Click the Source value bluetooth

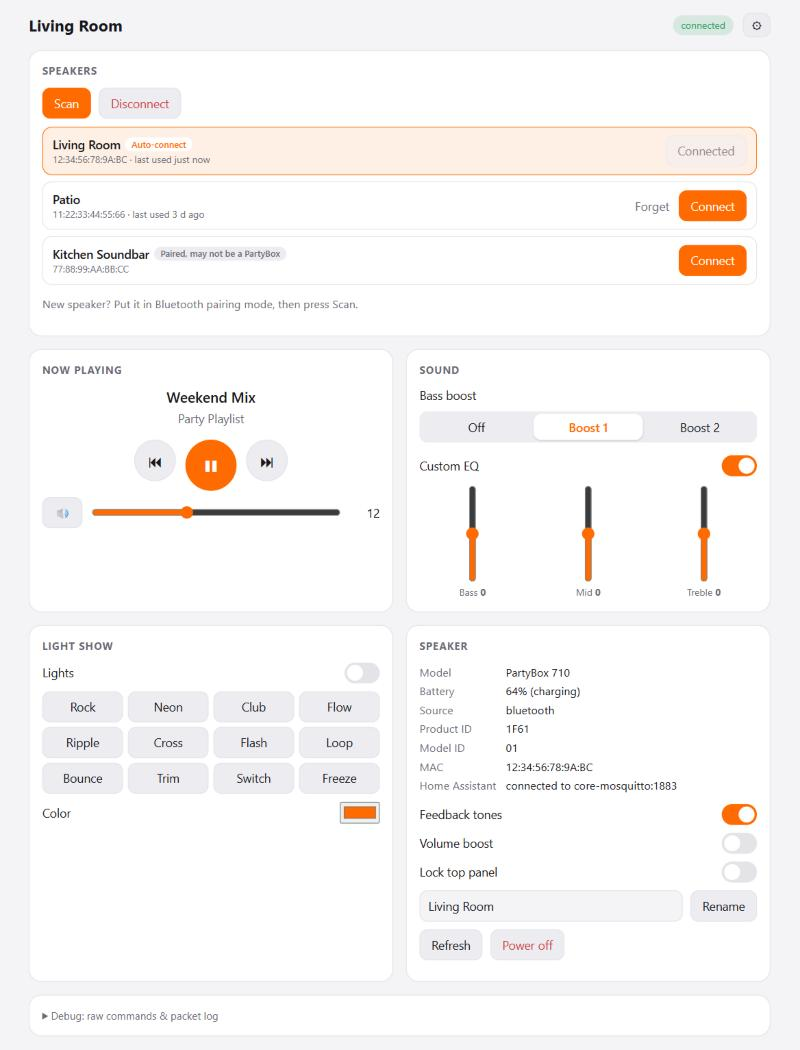click(x=530, y=710)
